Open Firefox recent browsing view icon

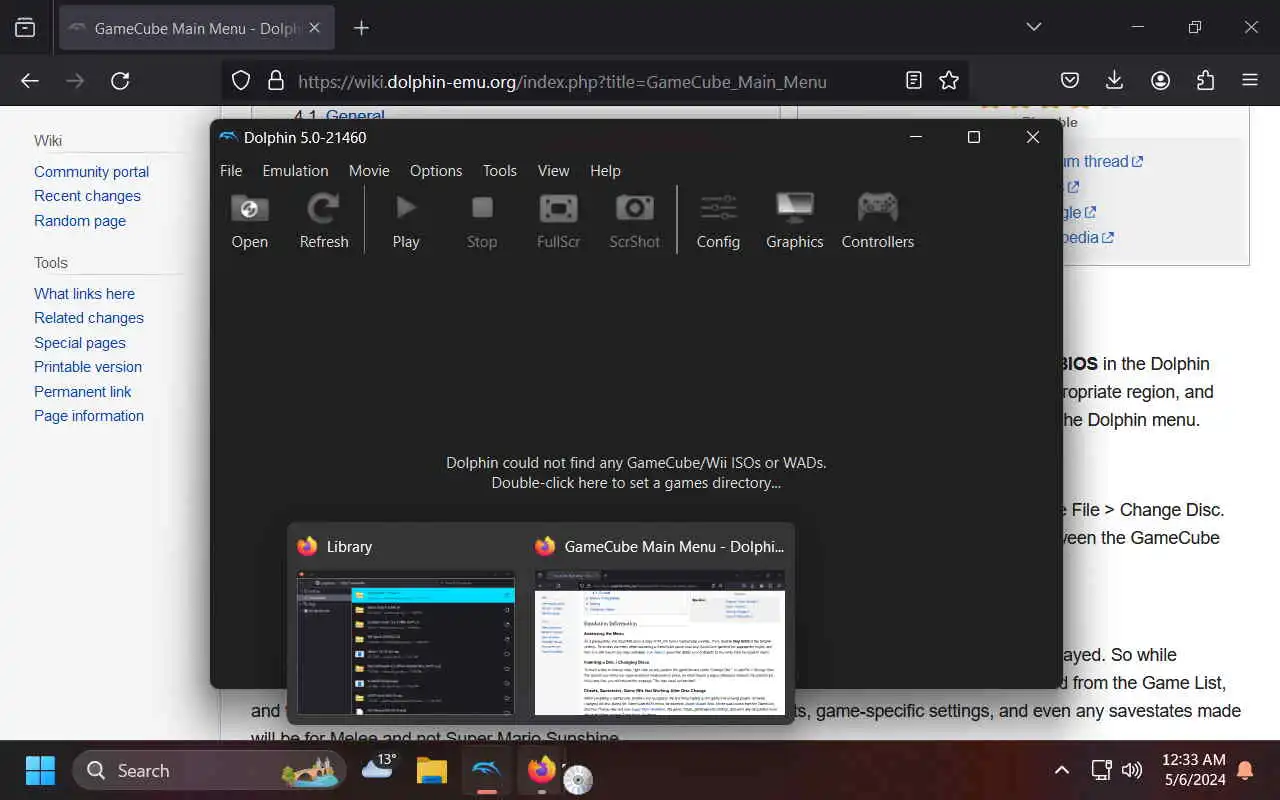point(25,28)
